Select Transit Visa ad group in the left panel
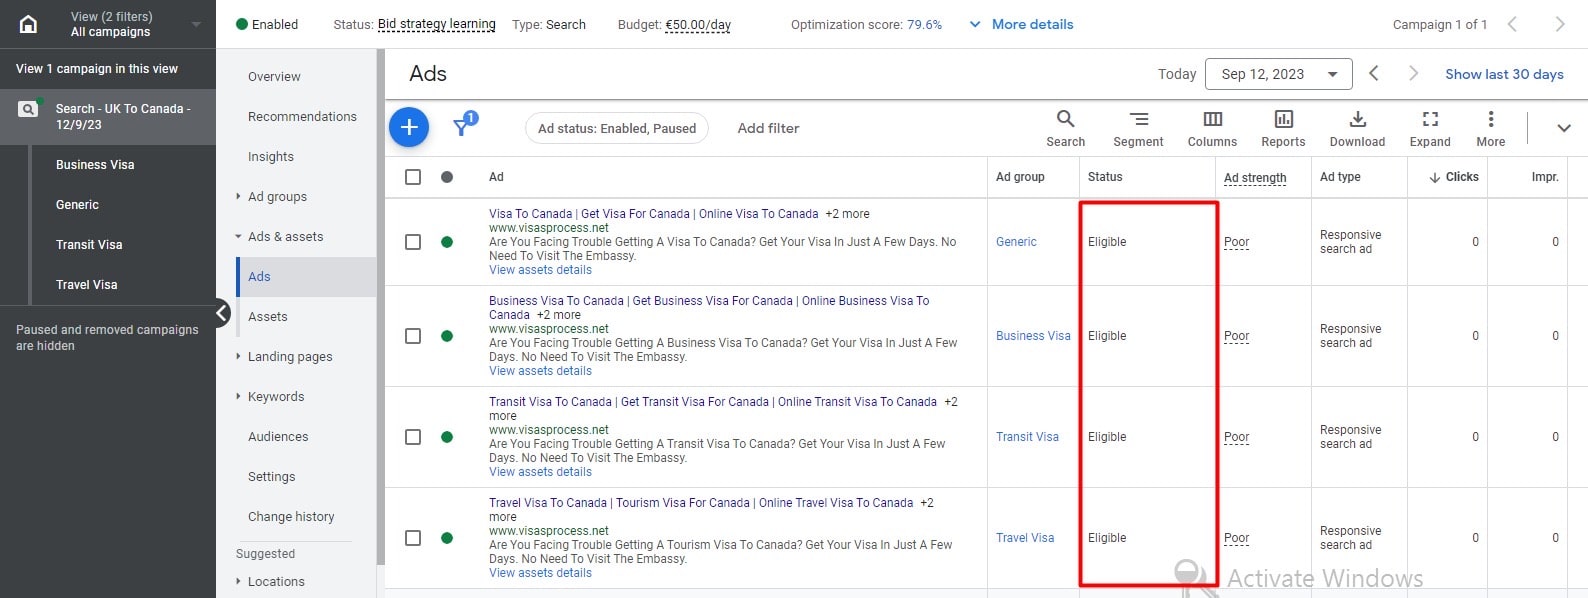This screenshot has width=1588, height=598. point(89,245)
